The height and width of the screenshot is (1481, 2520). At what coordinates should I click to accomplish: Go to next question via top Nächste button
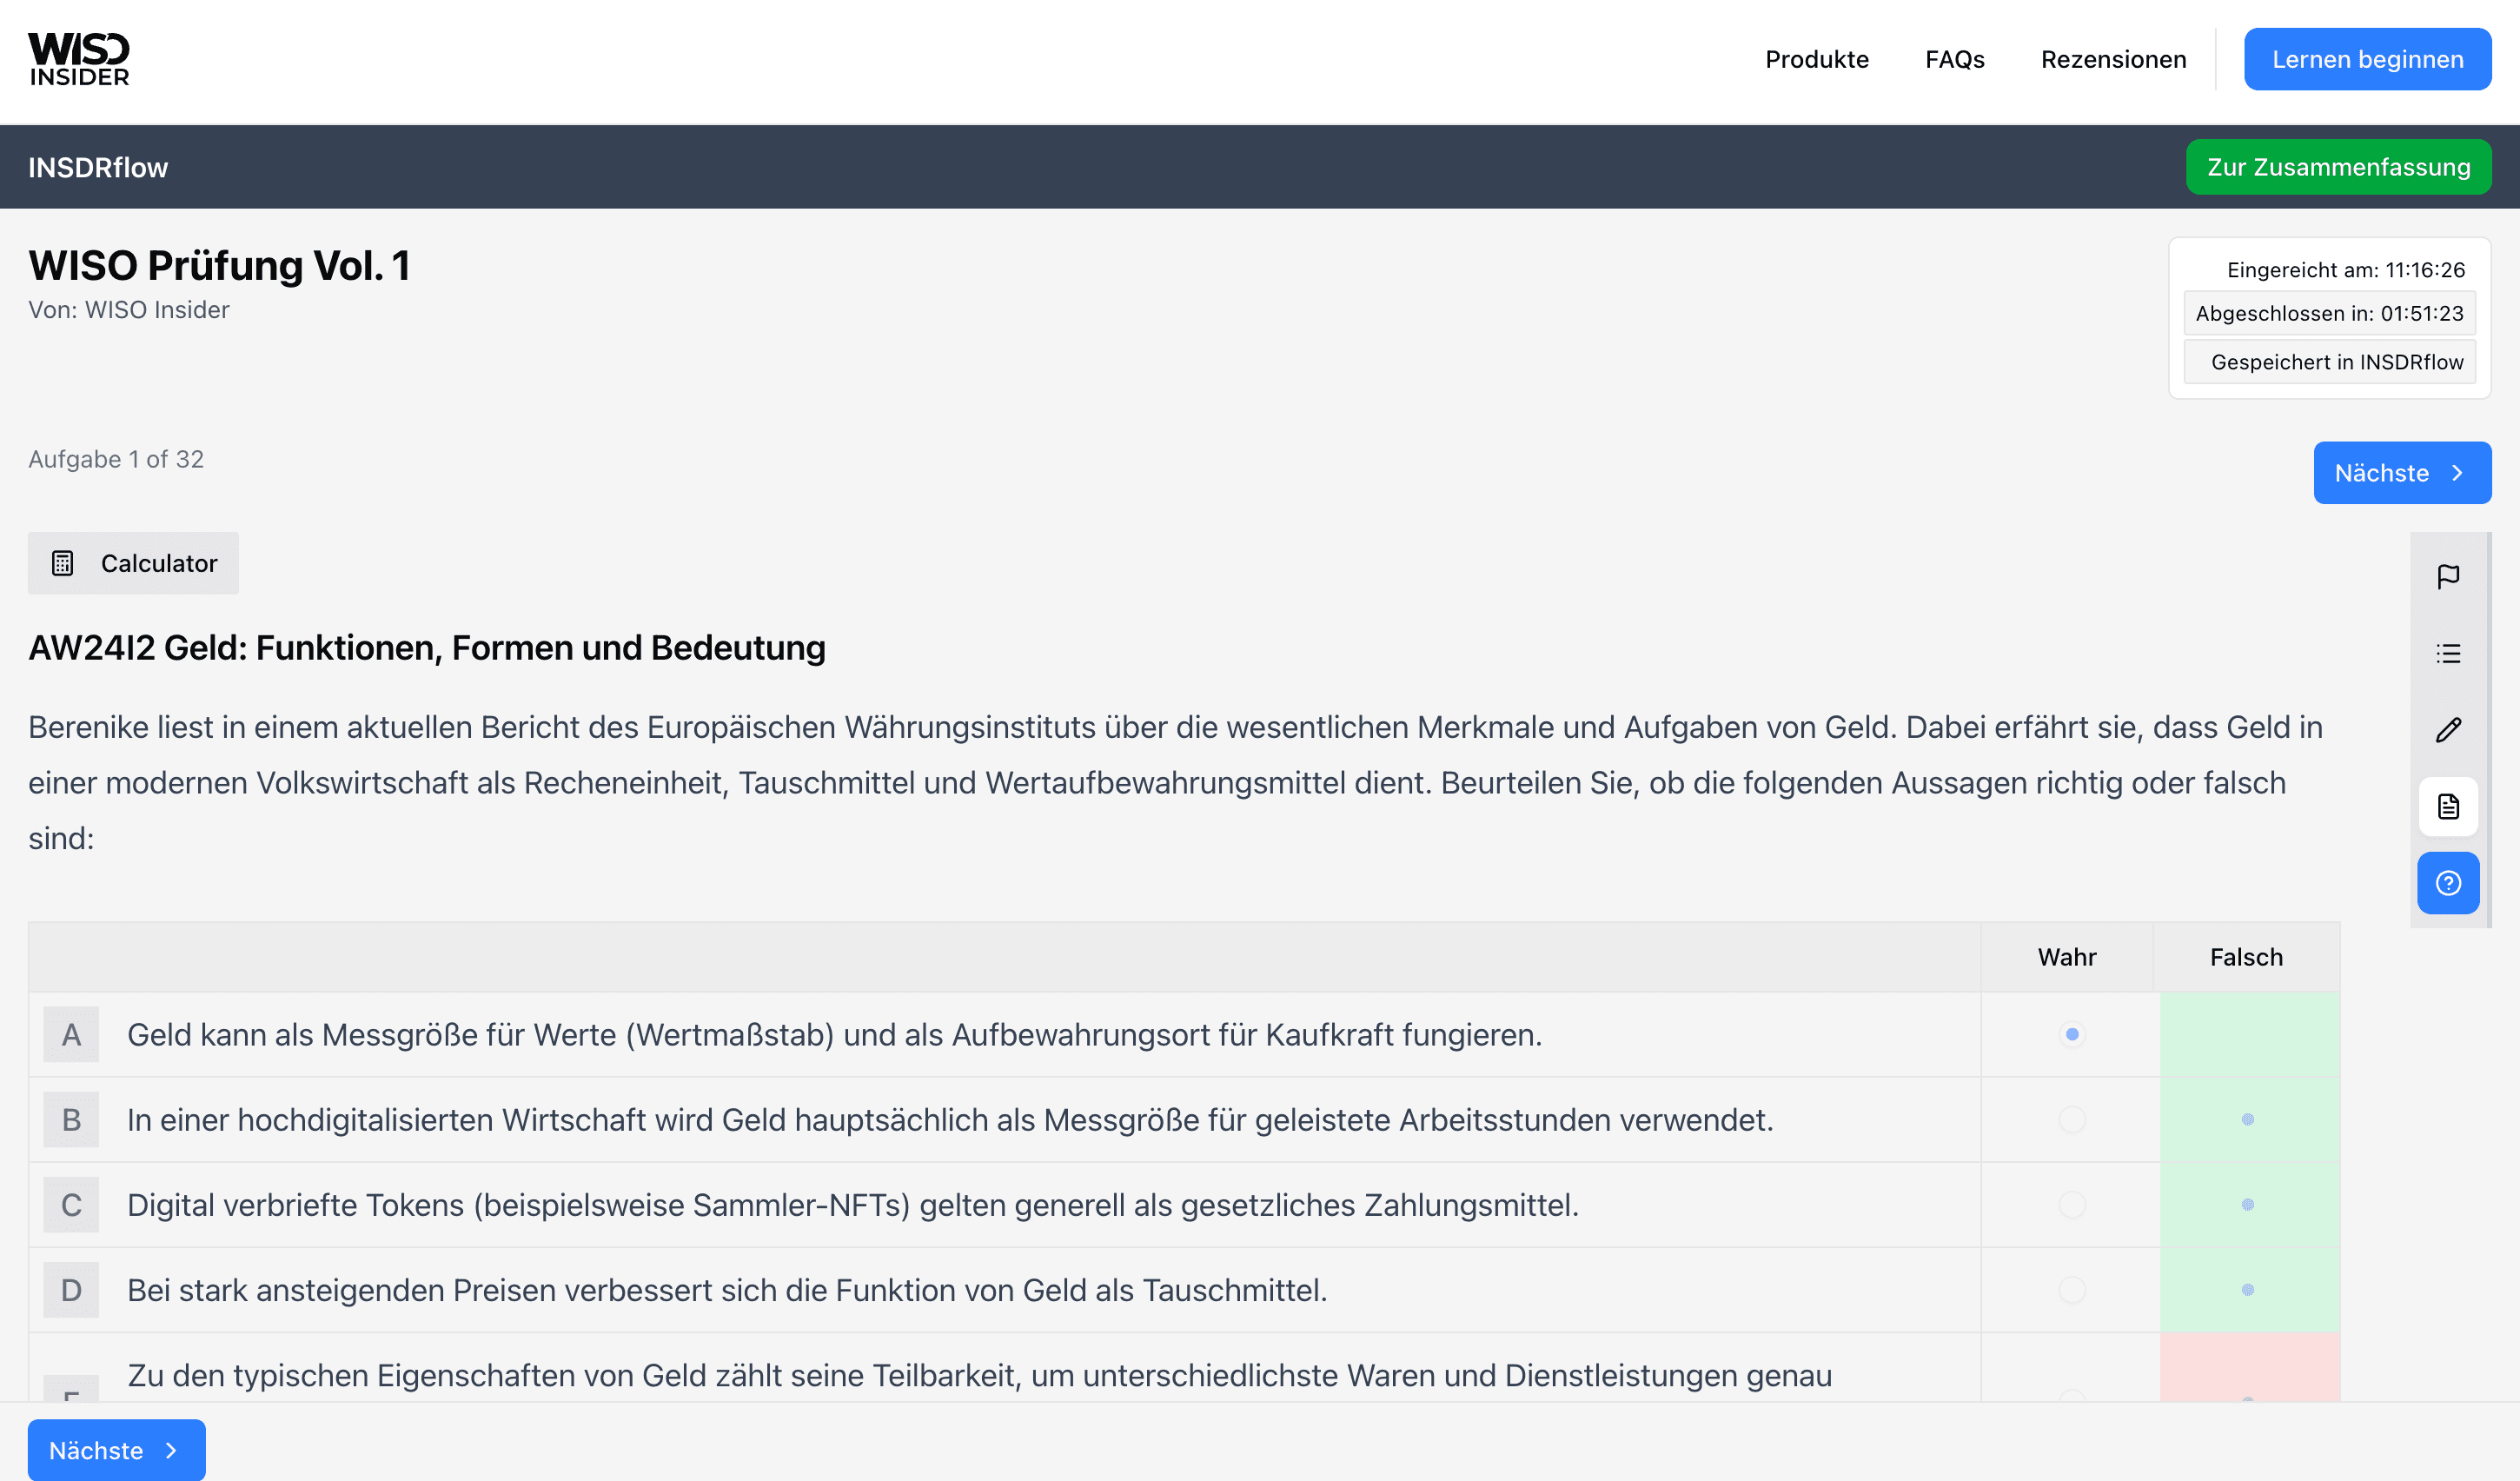point(2402,473)
